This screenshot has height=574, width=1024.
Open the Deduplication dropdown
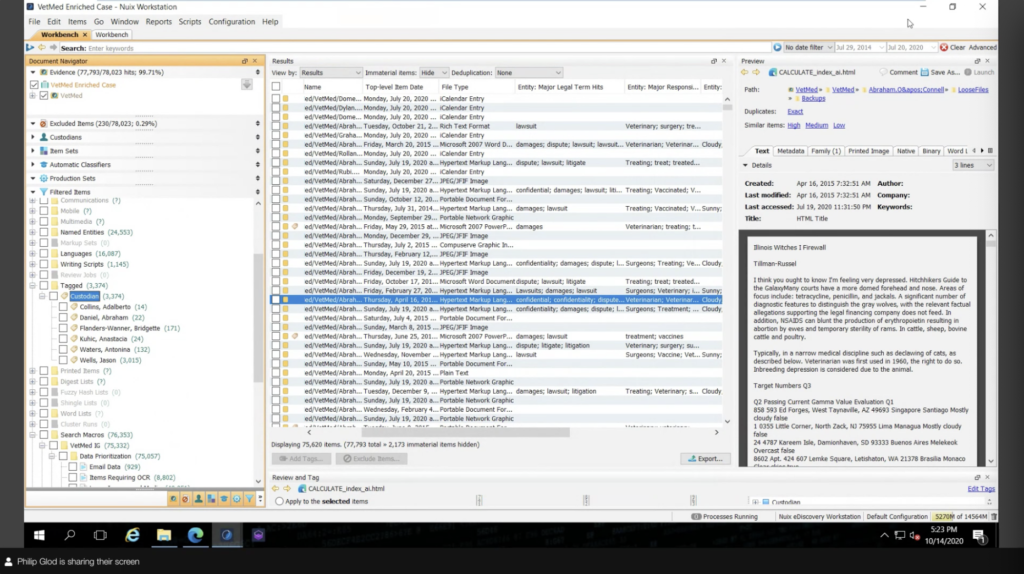[x=528, y=72]
